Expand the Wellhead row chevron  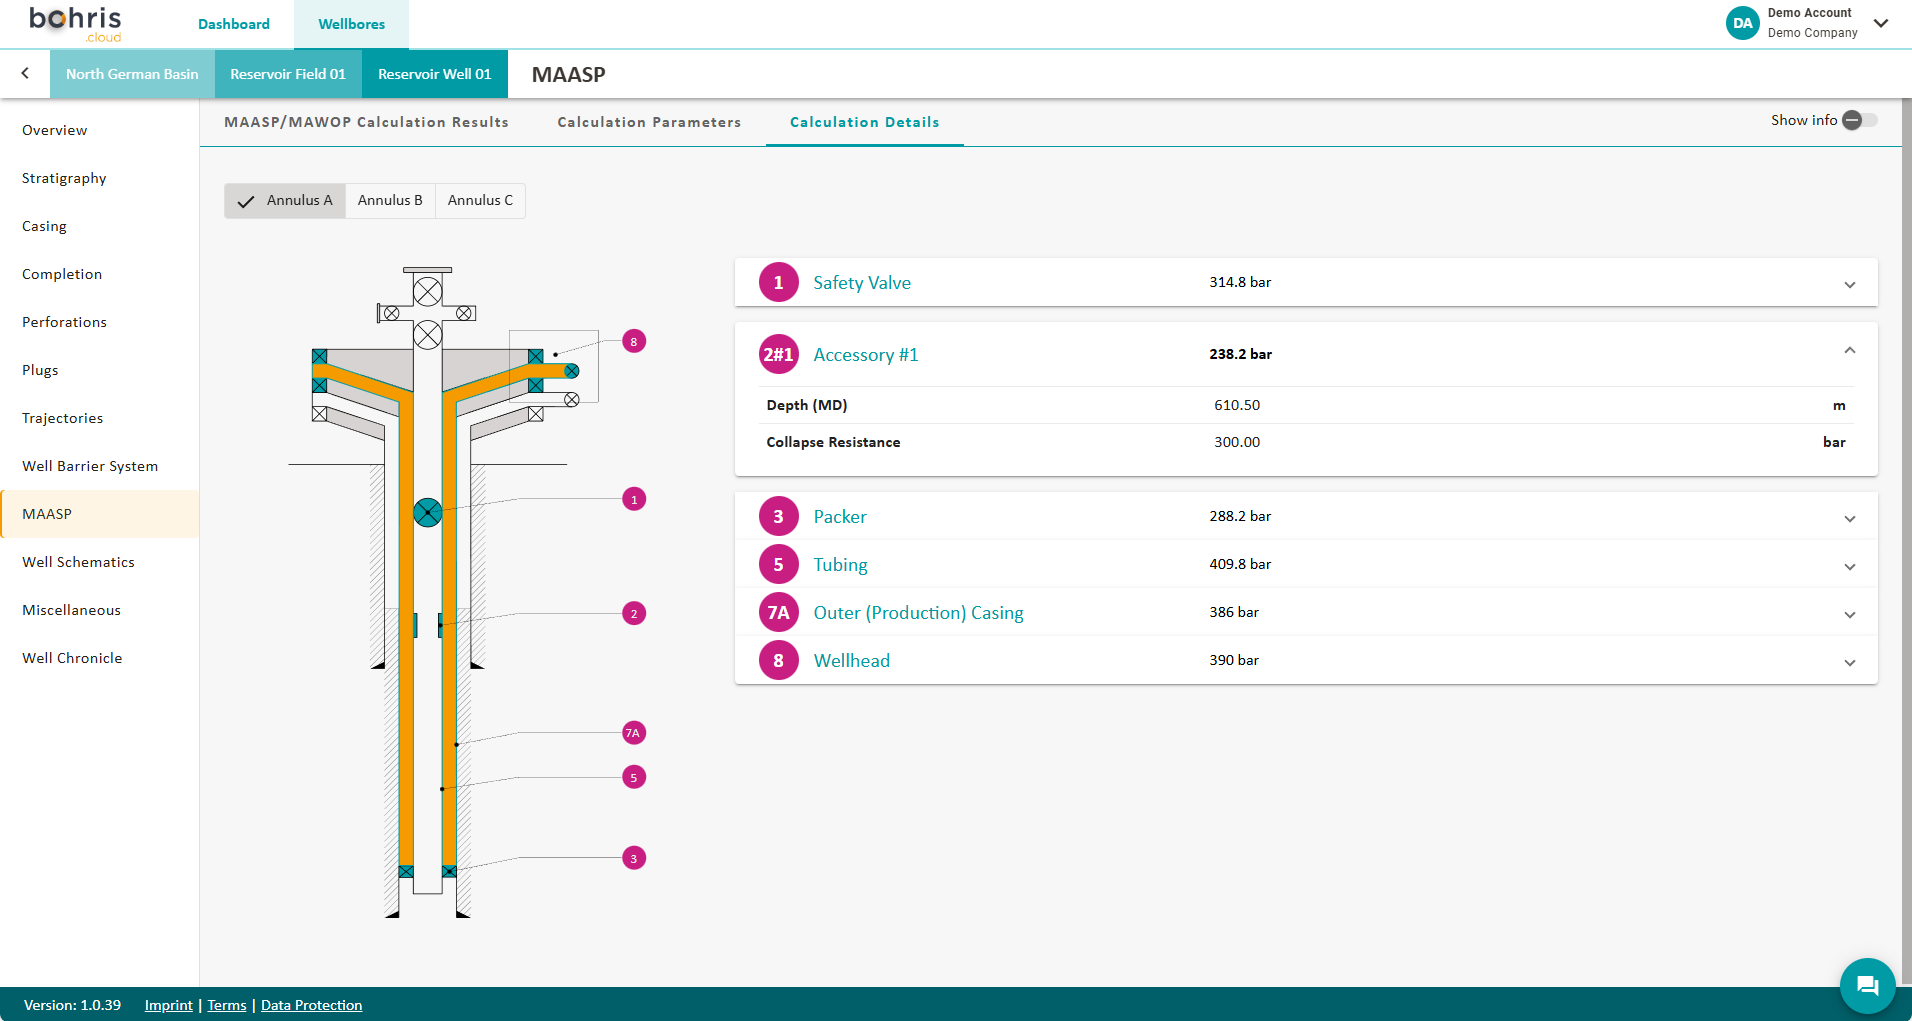1849,662
